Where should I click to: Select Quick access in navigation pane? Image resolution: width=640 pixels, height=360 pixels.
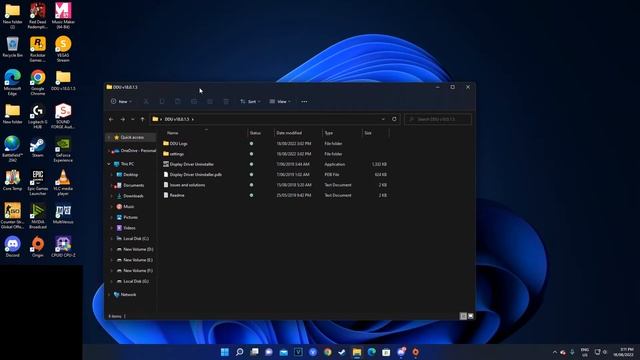[131, 138]
